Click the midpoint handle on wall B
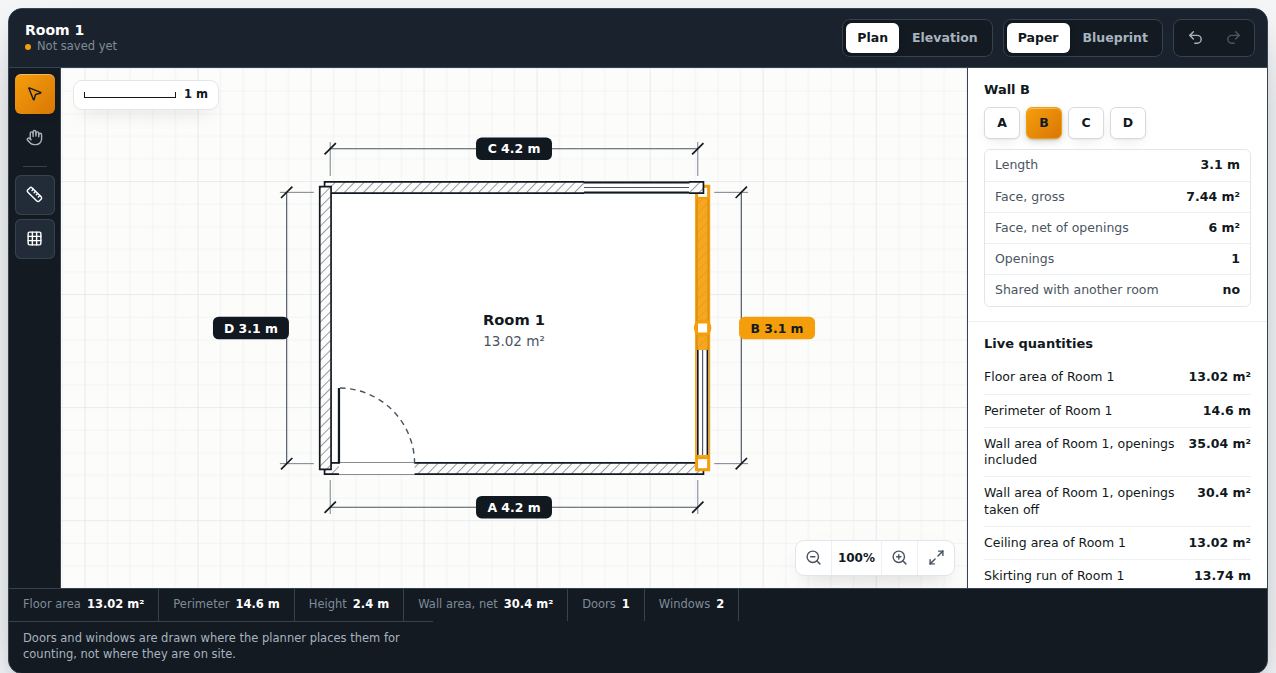This screenshot has height=673, width=1276. (x=703, y=328)
